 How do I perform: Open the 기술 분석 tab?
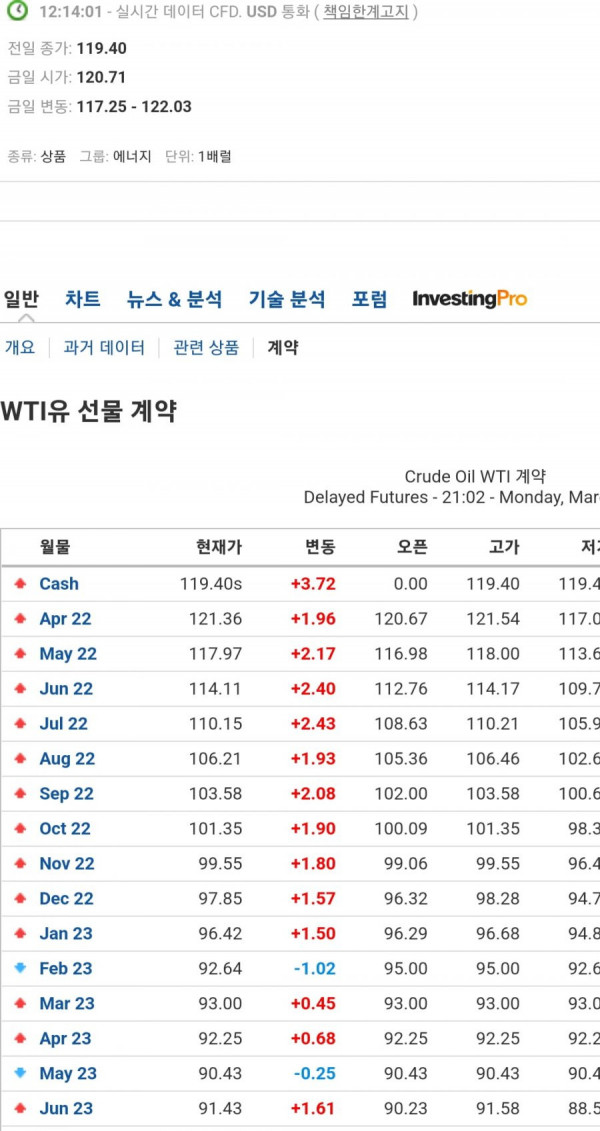point(287,299)
